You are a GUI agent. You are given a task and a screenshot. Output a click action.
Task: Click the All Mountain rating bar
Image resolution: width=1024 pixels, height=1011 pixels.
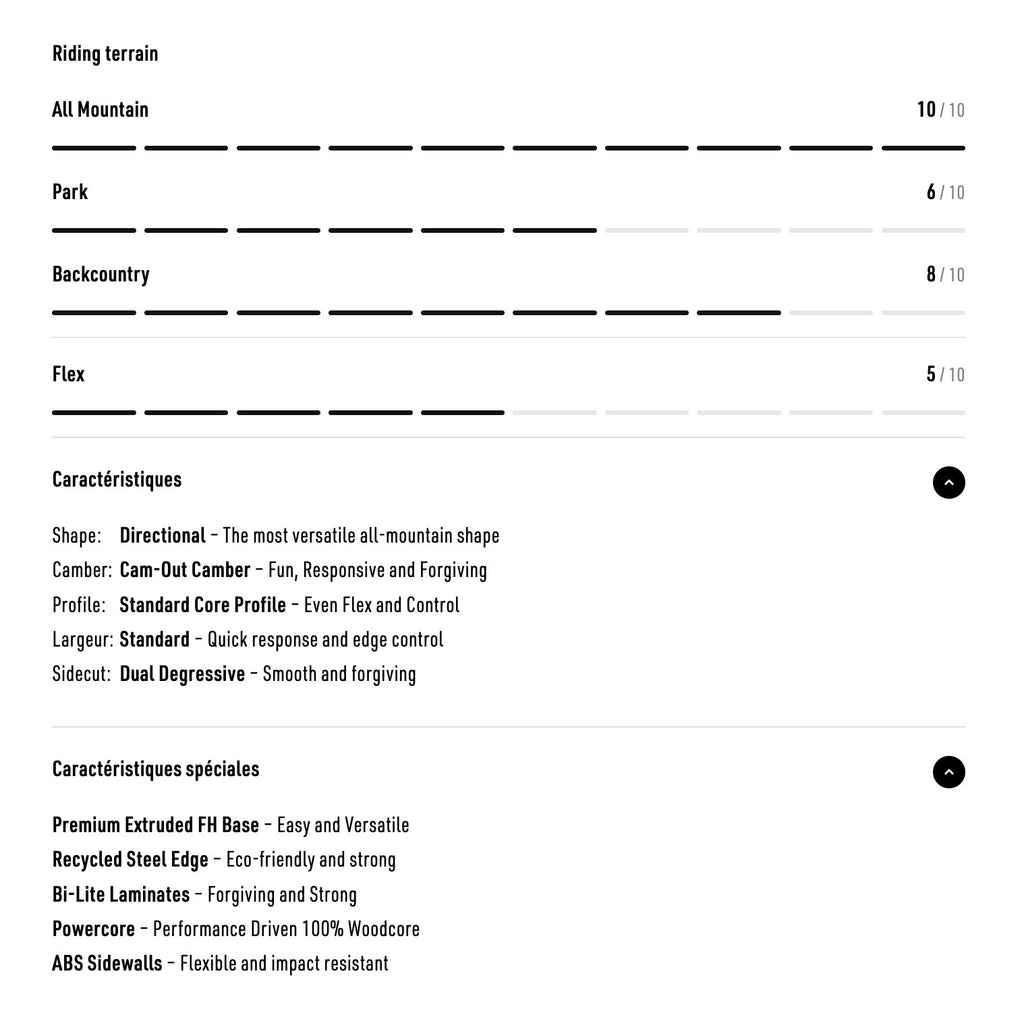tap(508, 148)
